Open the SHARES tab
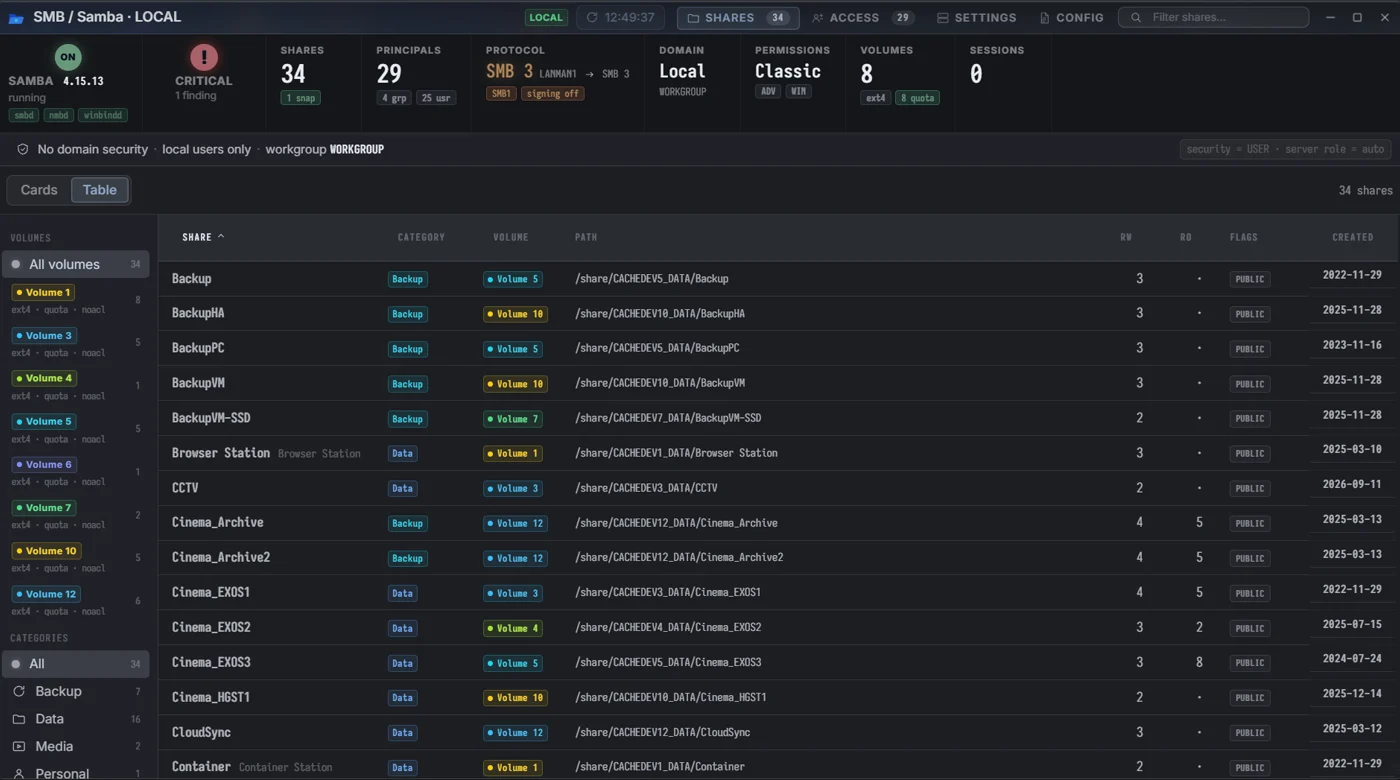The height and width of the screenshot is (780, 1400). tap(737, 17)
